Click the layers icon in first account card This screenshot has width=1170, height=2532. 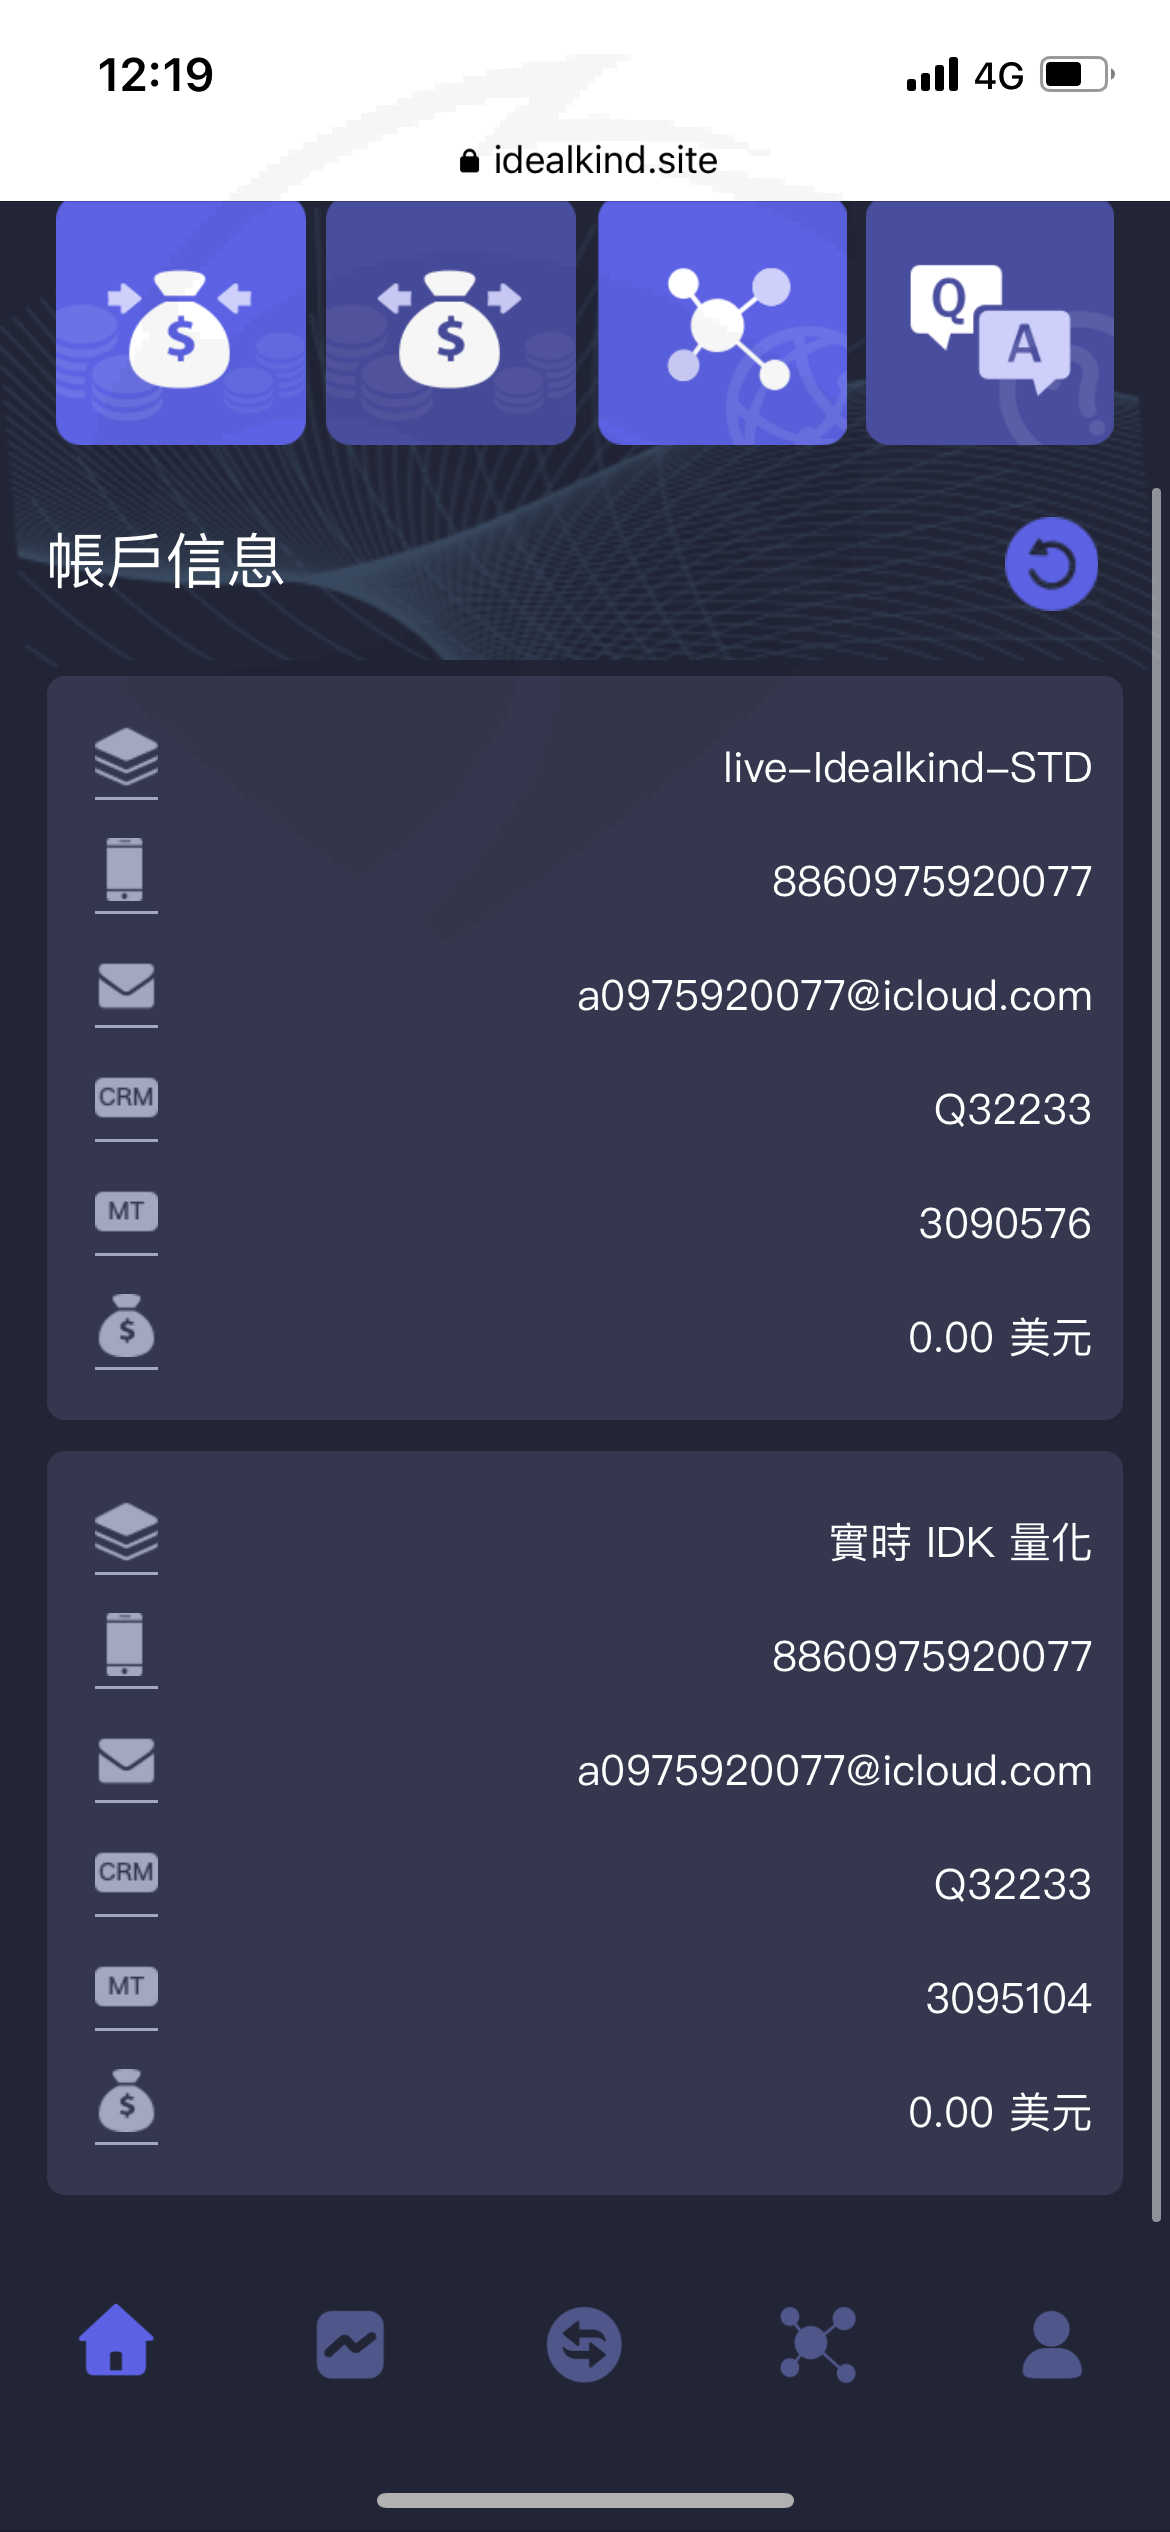click(x=126, y=757)
